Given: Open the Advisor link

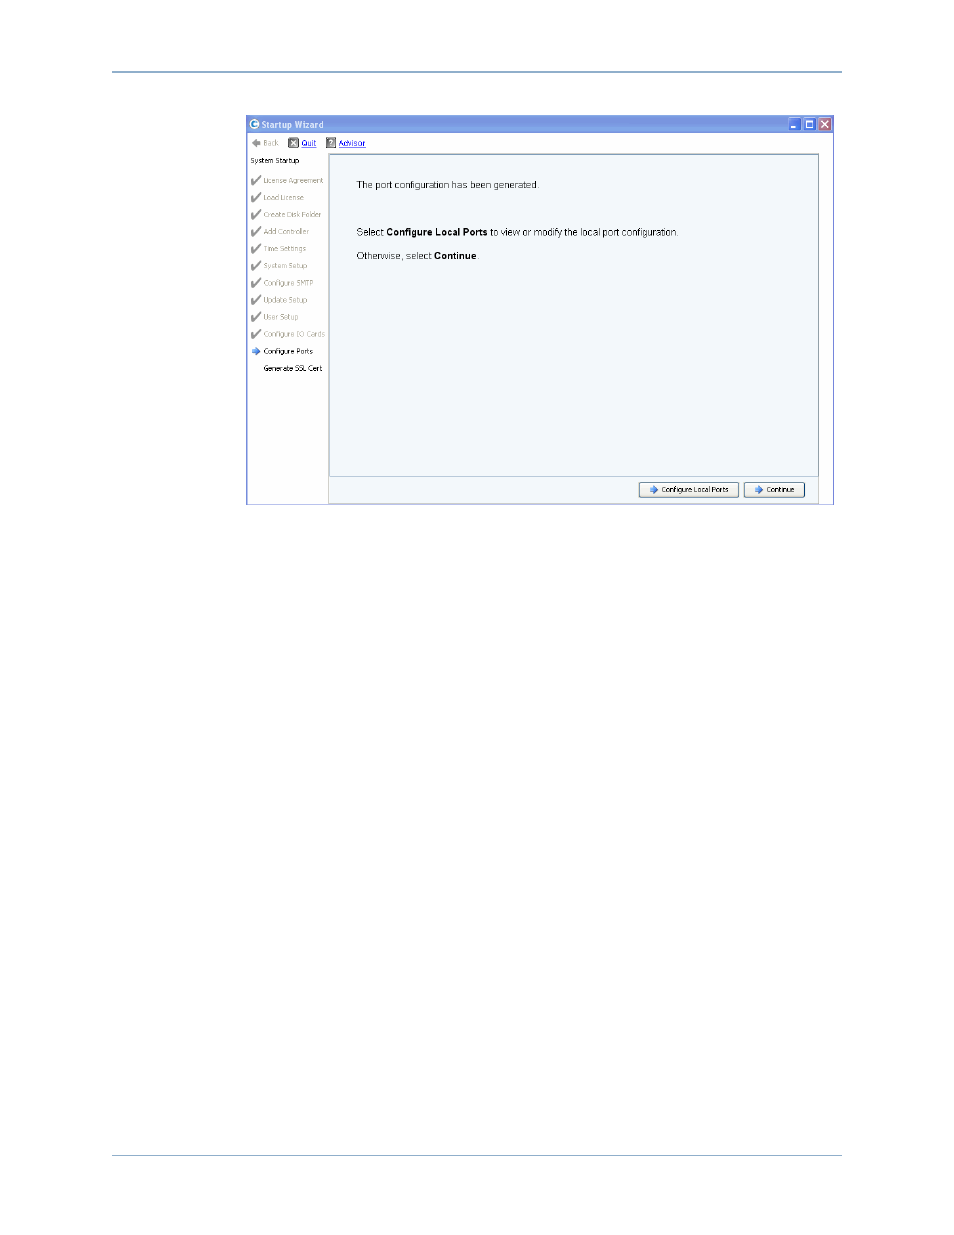Looking at the screenshot, I should tap(352, 143).
